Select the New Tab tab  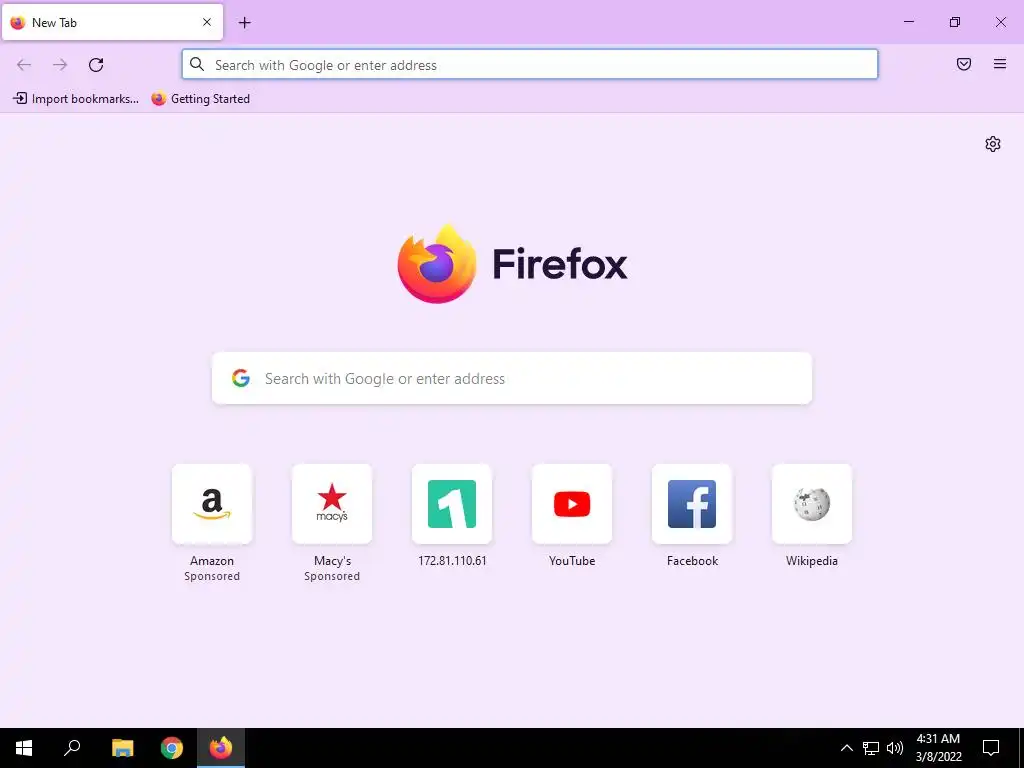coord(112,22)
